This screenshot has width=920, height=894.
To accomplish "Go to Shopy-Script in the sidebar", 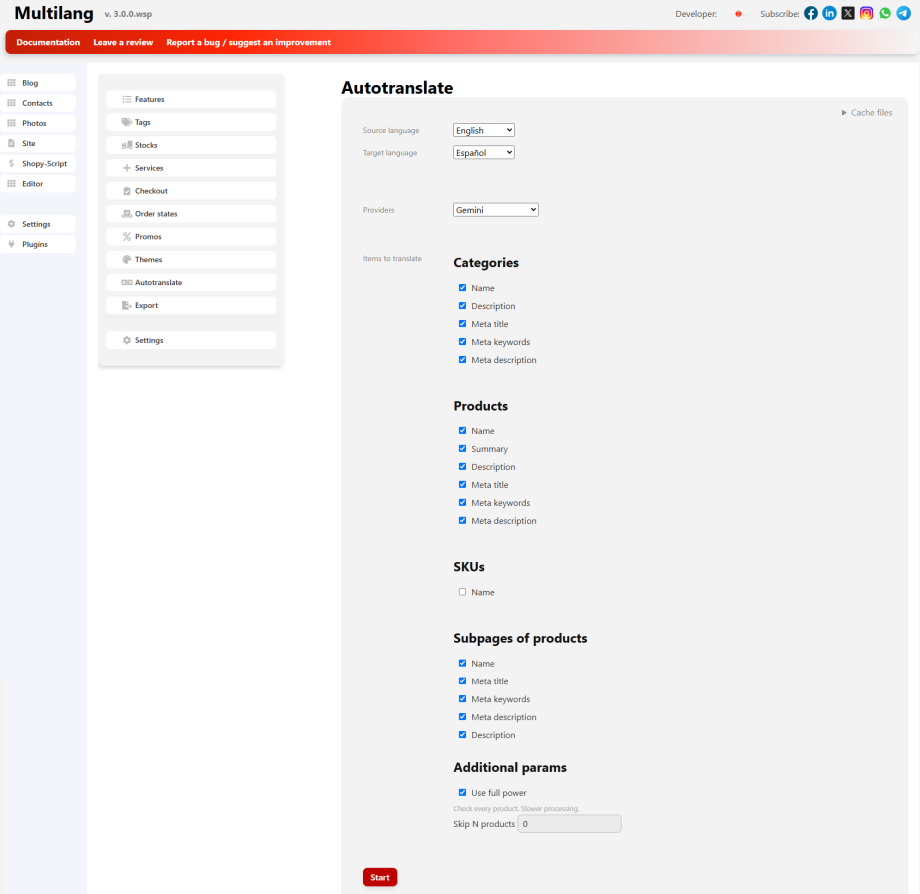I will pyautogui.click(x=38, y=164).
